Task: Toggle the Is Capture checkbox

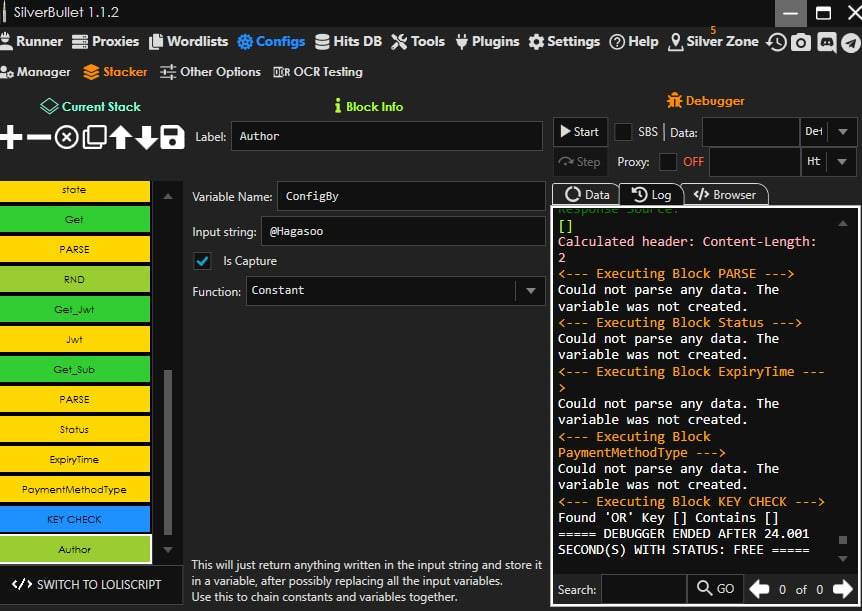Action: (203, 261)
